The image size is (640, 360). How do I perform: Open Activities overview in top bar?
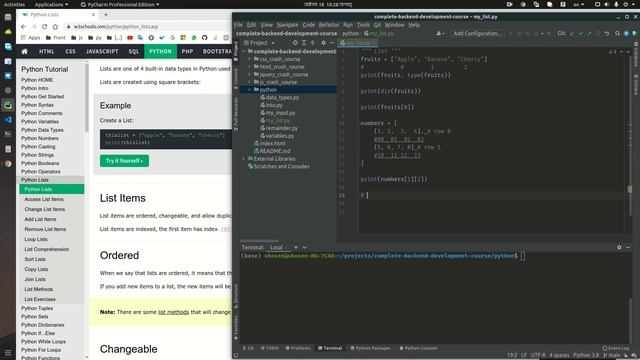[14, 4]
